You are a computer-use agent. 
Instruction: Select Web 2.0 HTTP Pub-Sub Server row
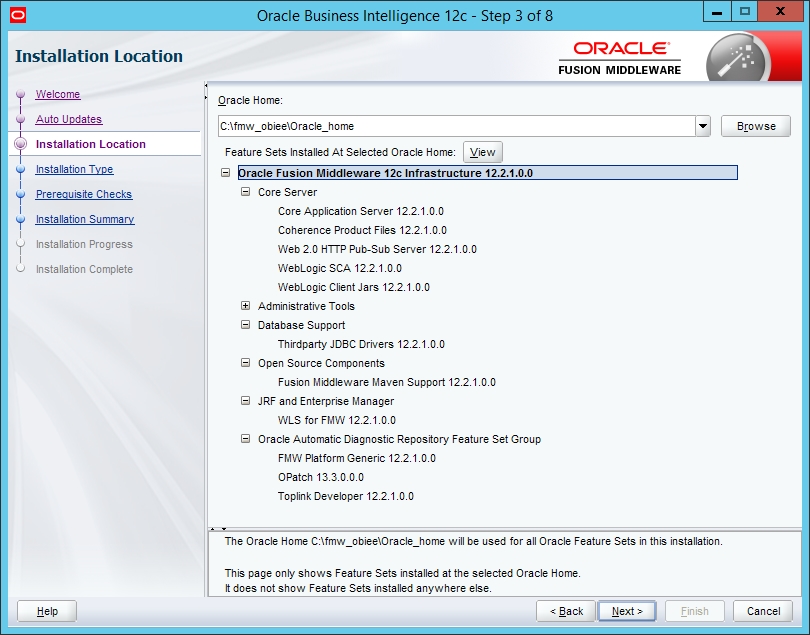point(377,249)
